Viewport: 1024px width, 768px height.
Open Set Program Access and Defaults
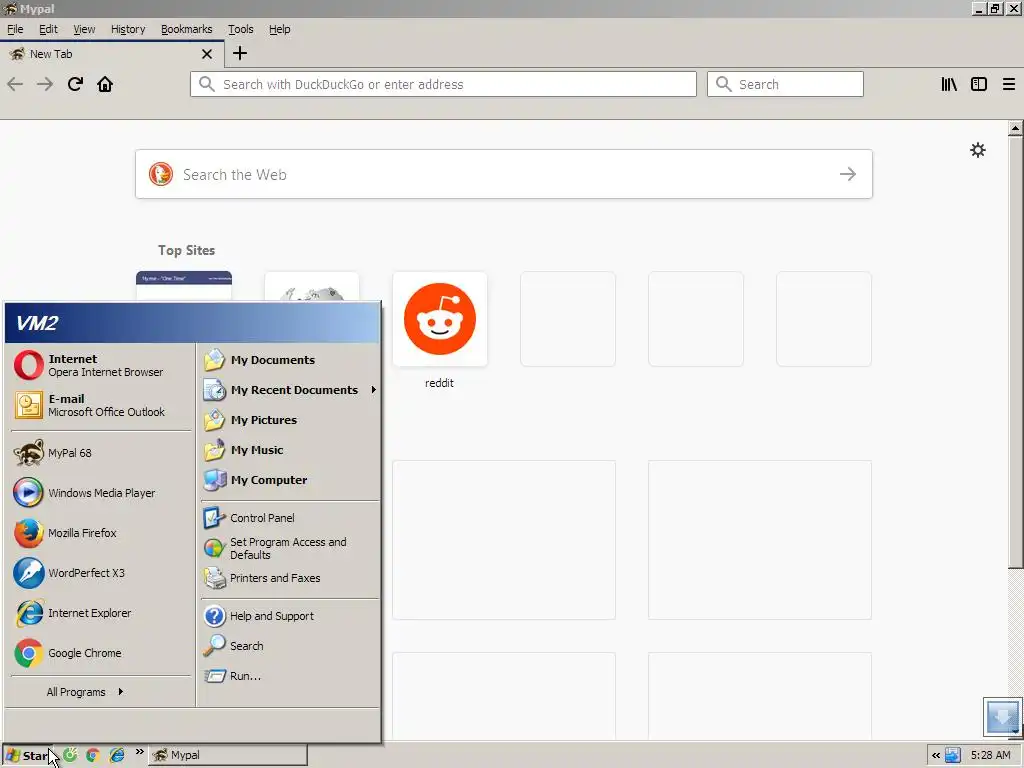(289, 548)
